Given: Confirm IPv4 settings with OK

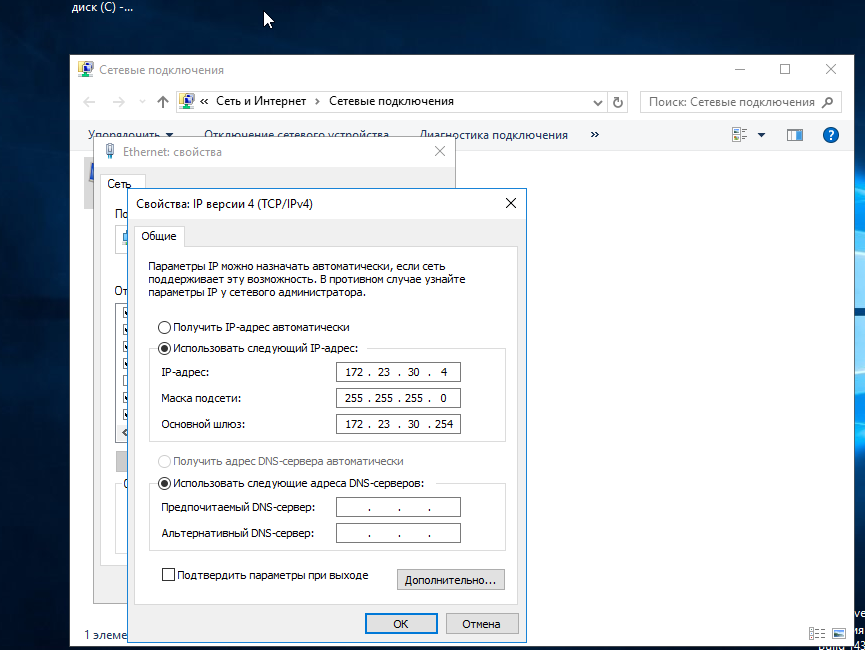Looking at the screenshot, I should coord(401,624).
